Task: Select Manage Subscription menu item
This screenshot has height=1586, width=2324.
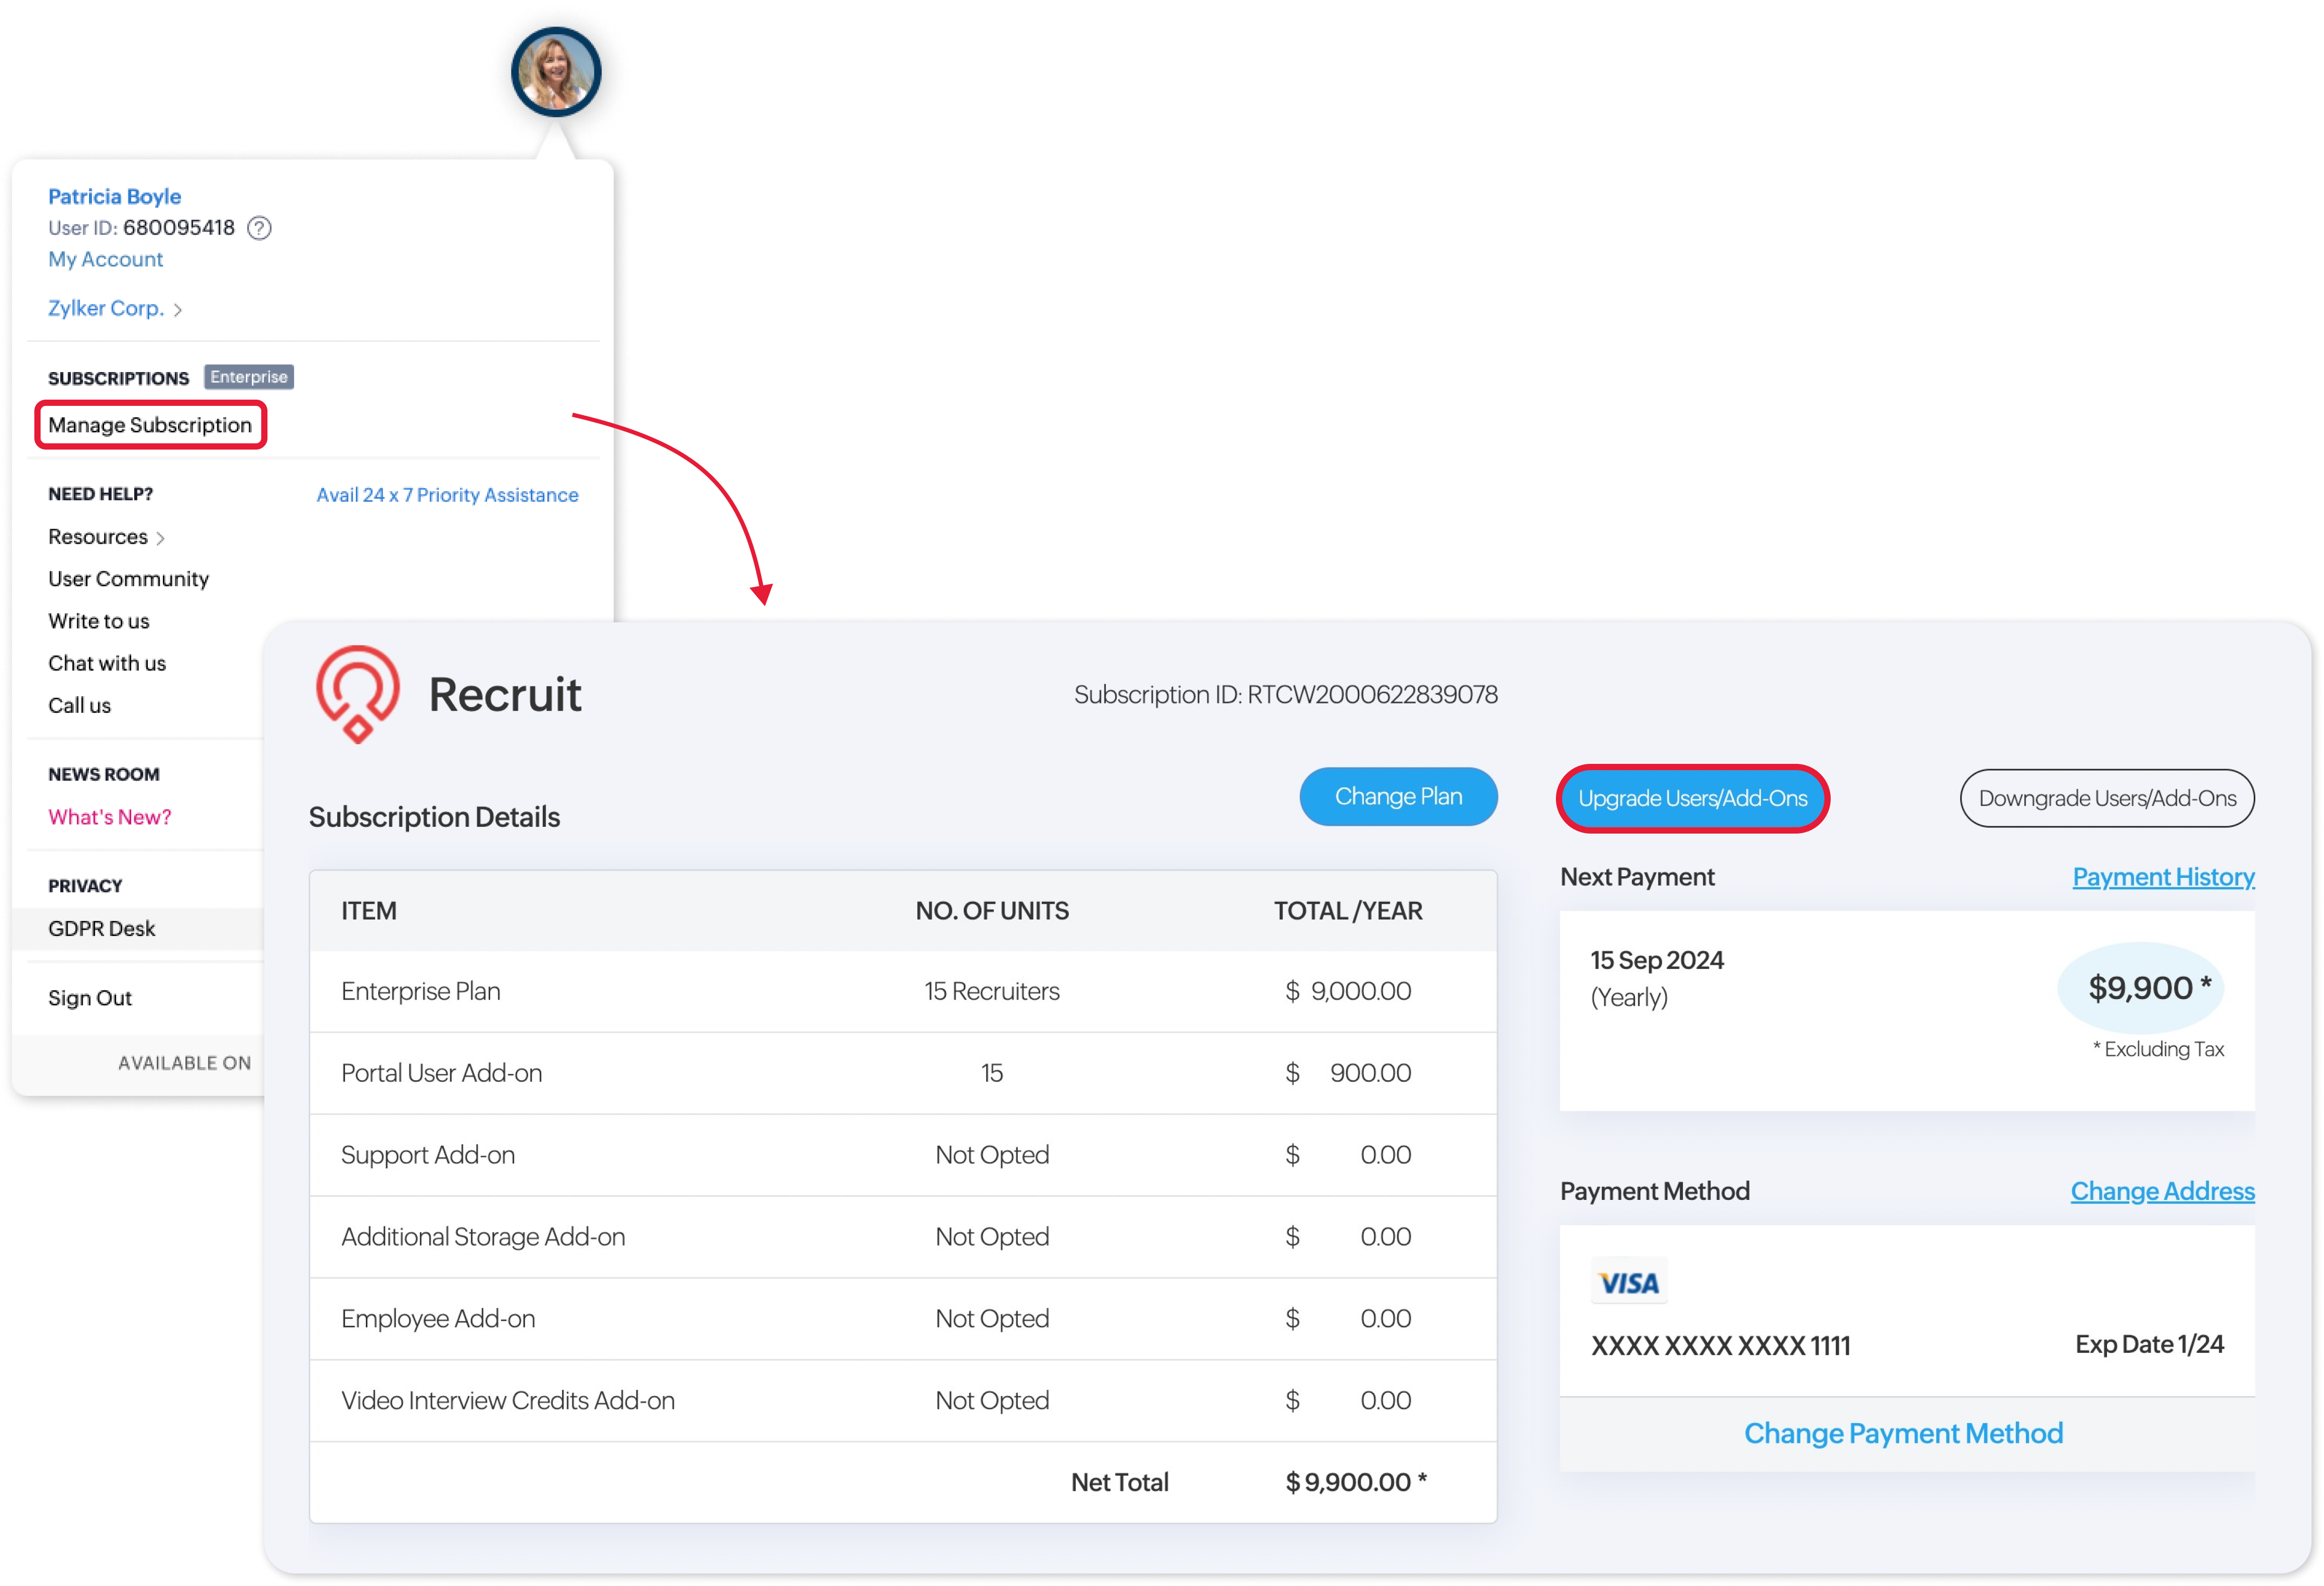Action: click(150, 425)
